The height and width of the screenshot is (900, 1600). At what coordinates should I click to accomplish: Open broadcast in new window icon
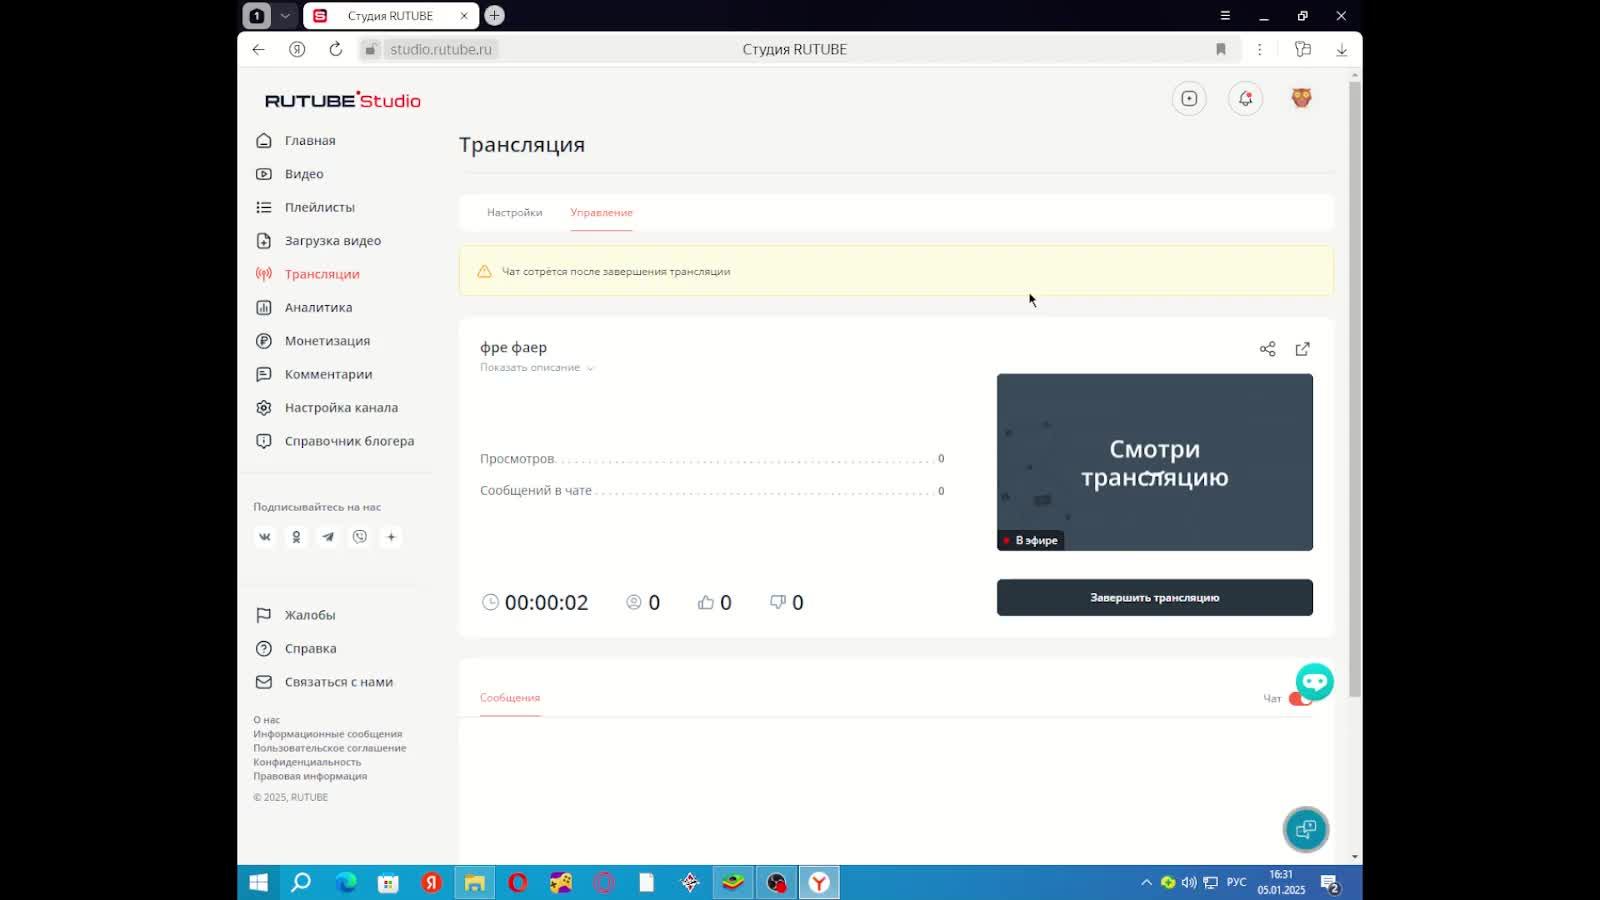pyautogui.click(x=1302, y=349)
